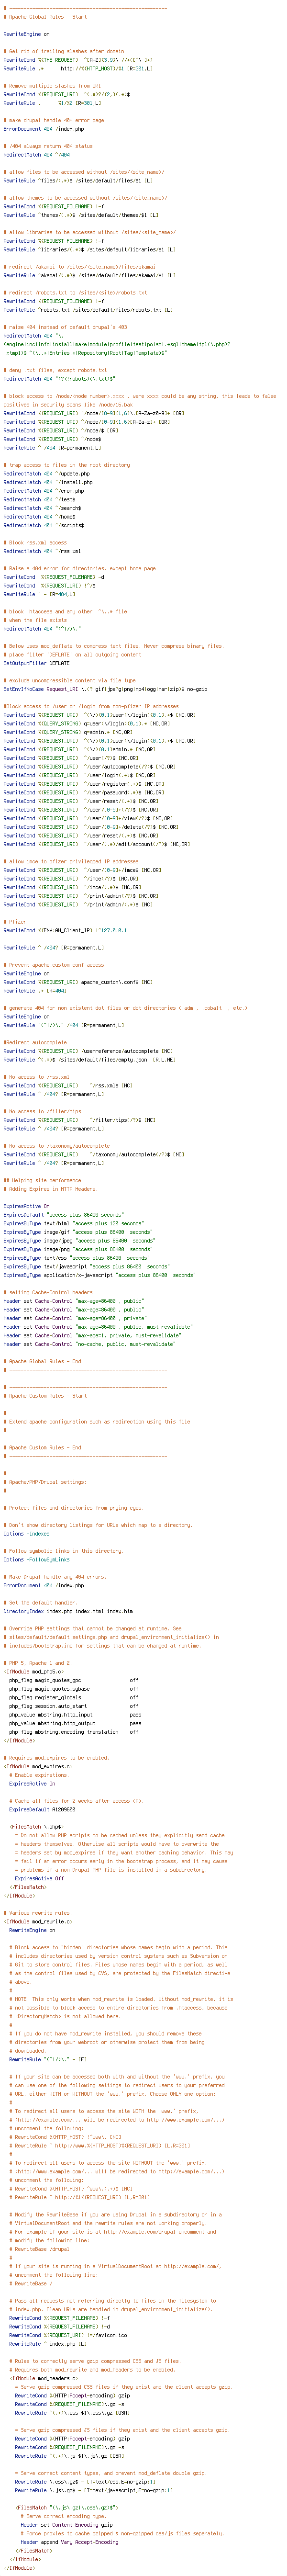Click the 'ExpiresByType text/css' line
The height and width of the screenshot is (2576, 287).
(x=77, y=1257)
